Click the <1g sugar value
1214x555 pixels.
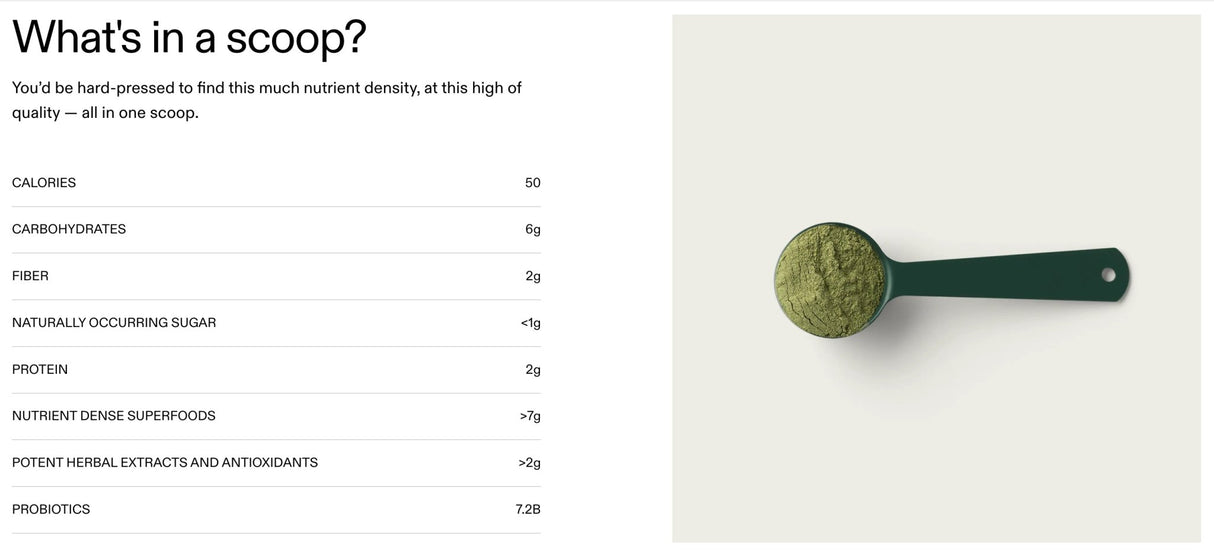click(x=530, y=323)
